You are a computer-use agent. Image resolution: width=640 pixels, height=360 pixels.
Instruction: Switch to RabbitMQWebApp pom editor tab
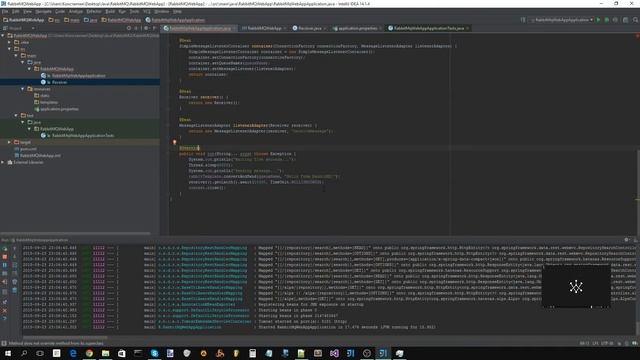pos(264,28)
